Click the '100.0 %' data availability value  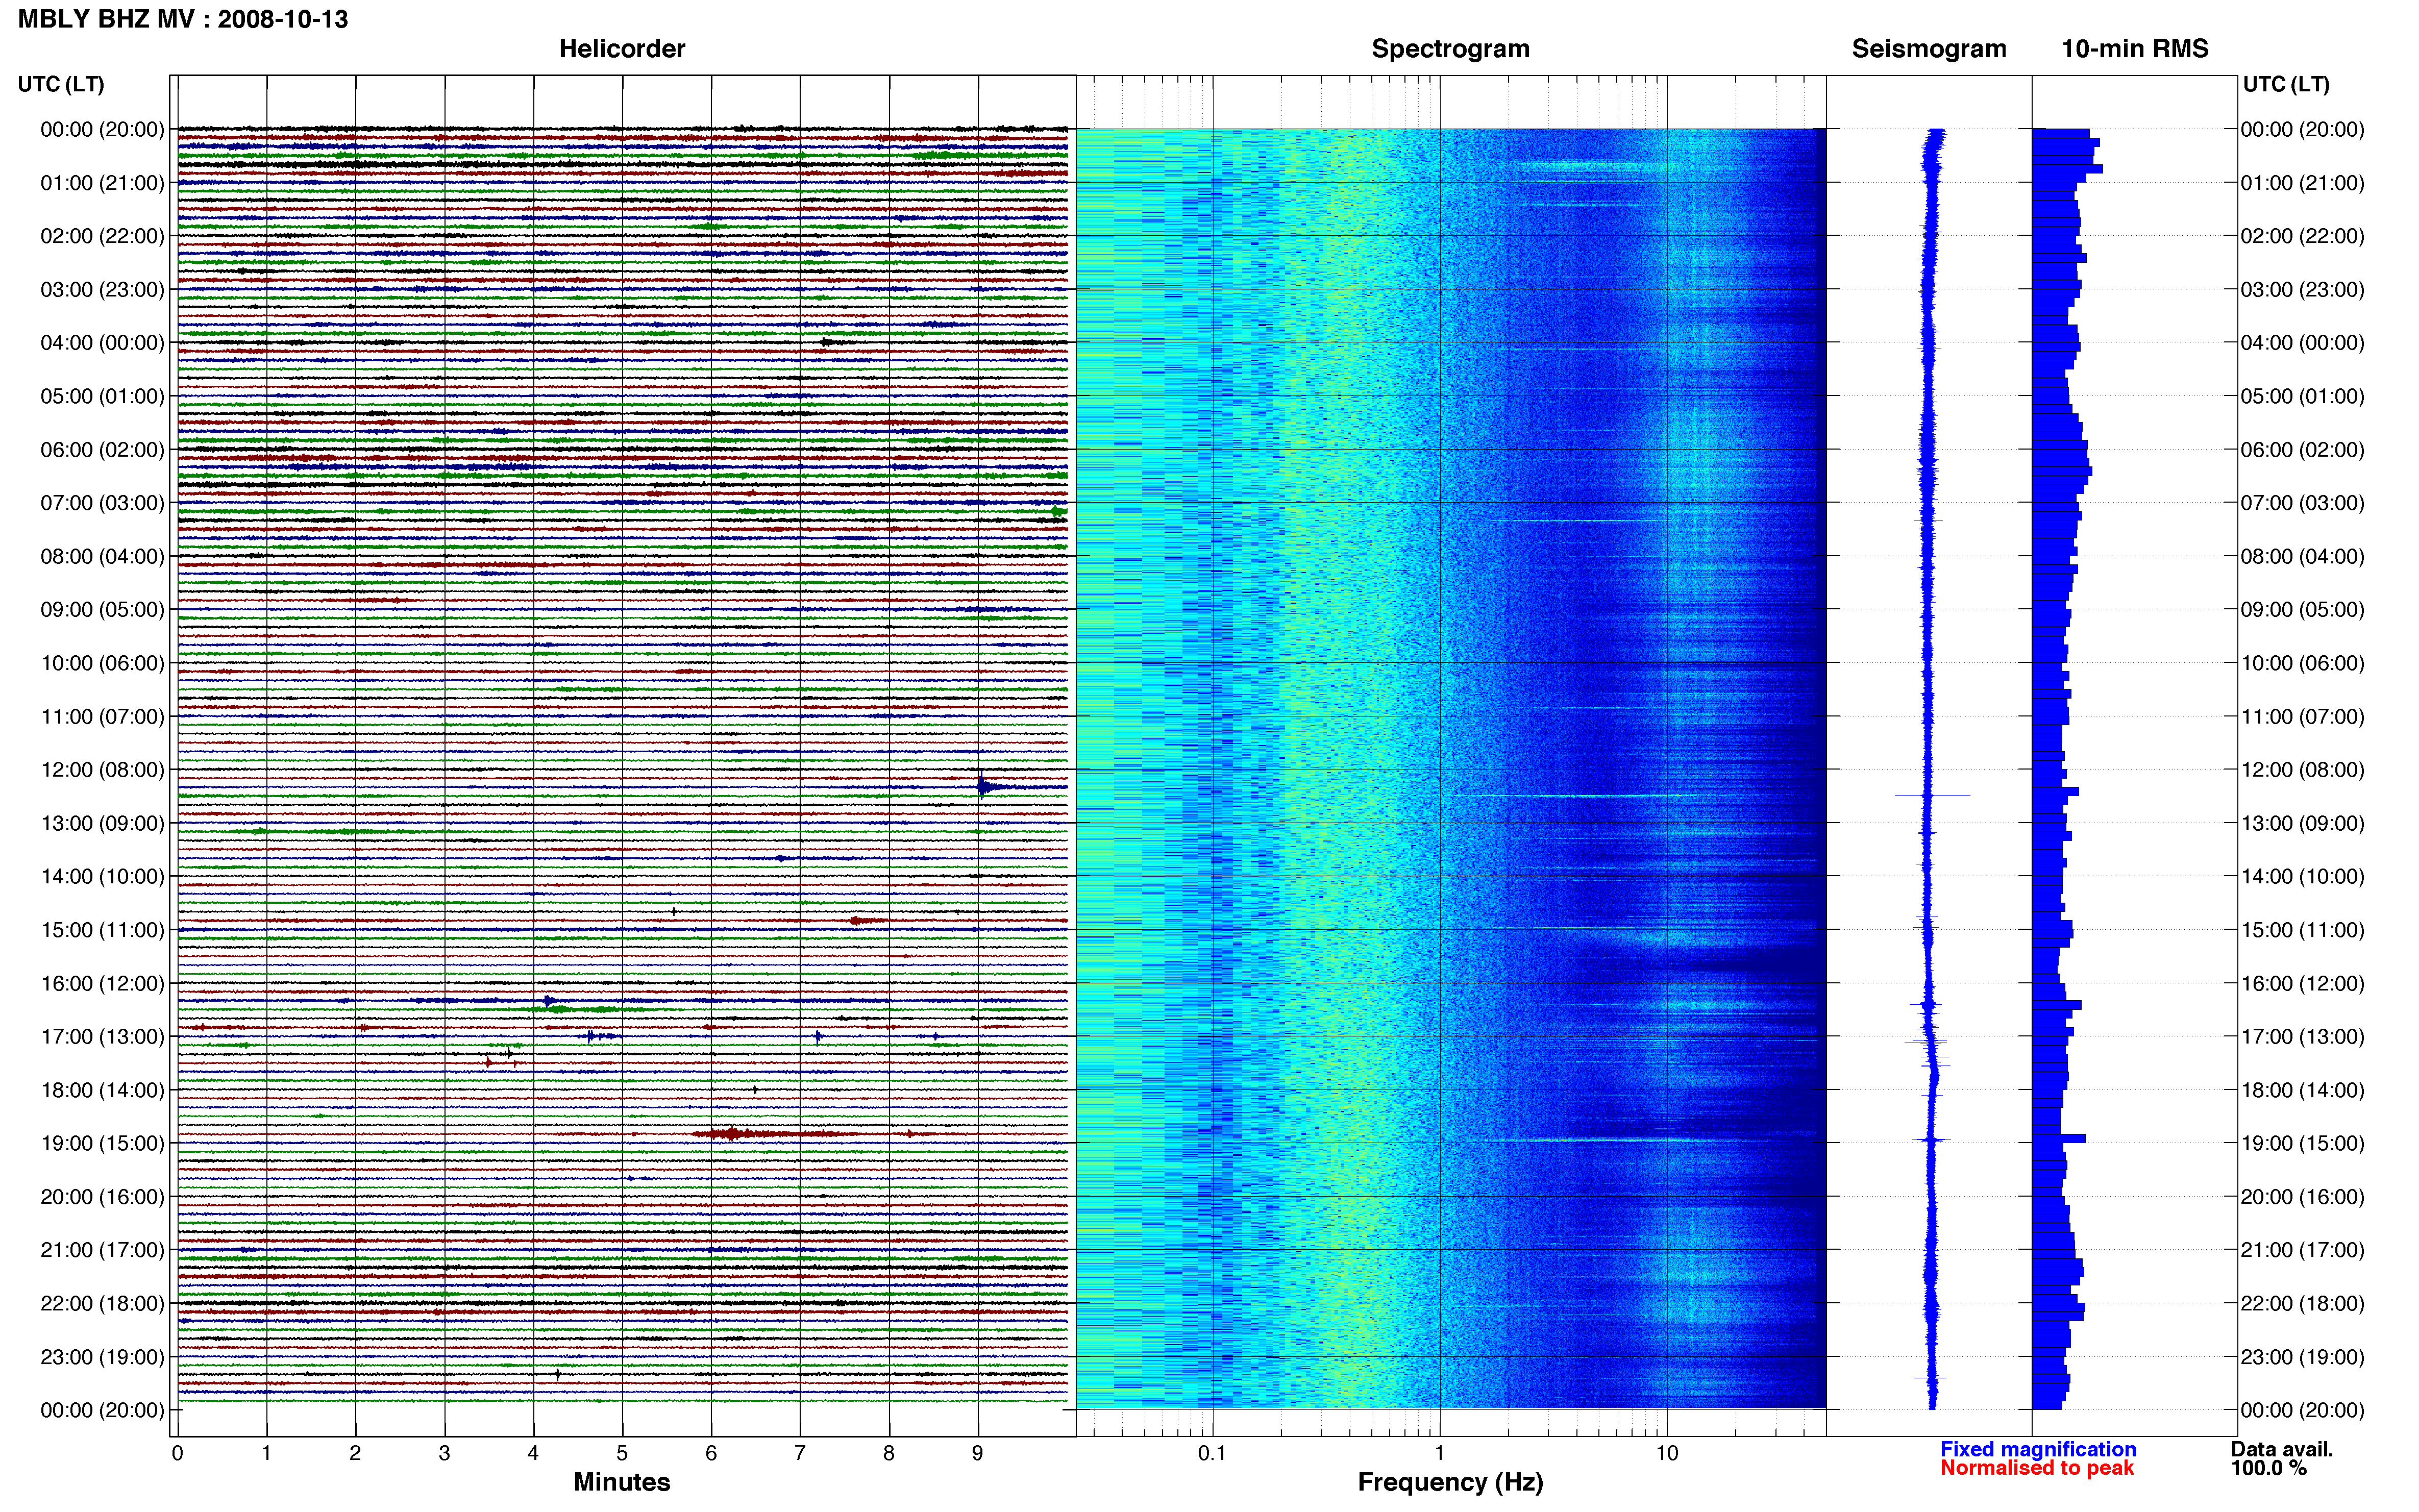pyautogui.click(x=2269, y=1468)
